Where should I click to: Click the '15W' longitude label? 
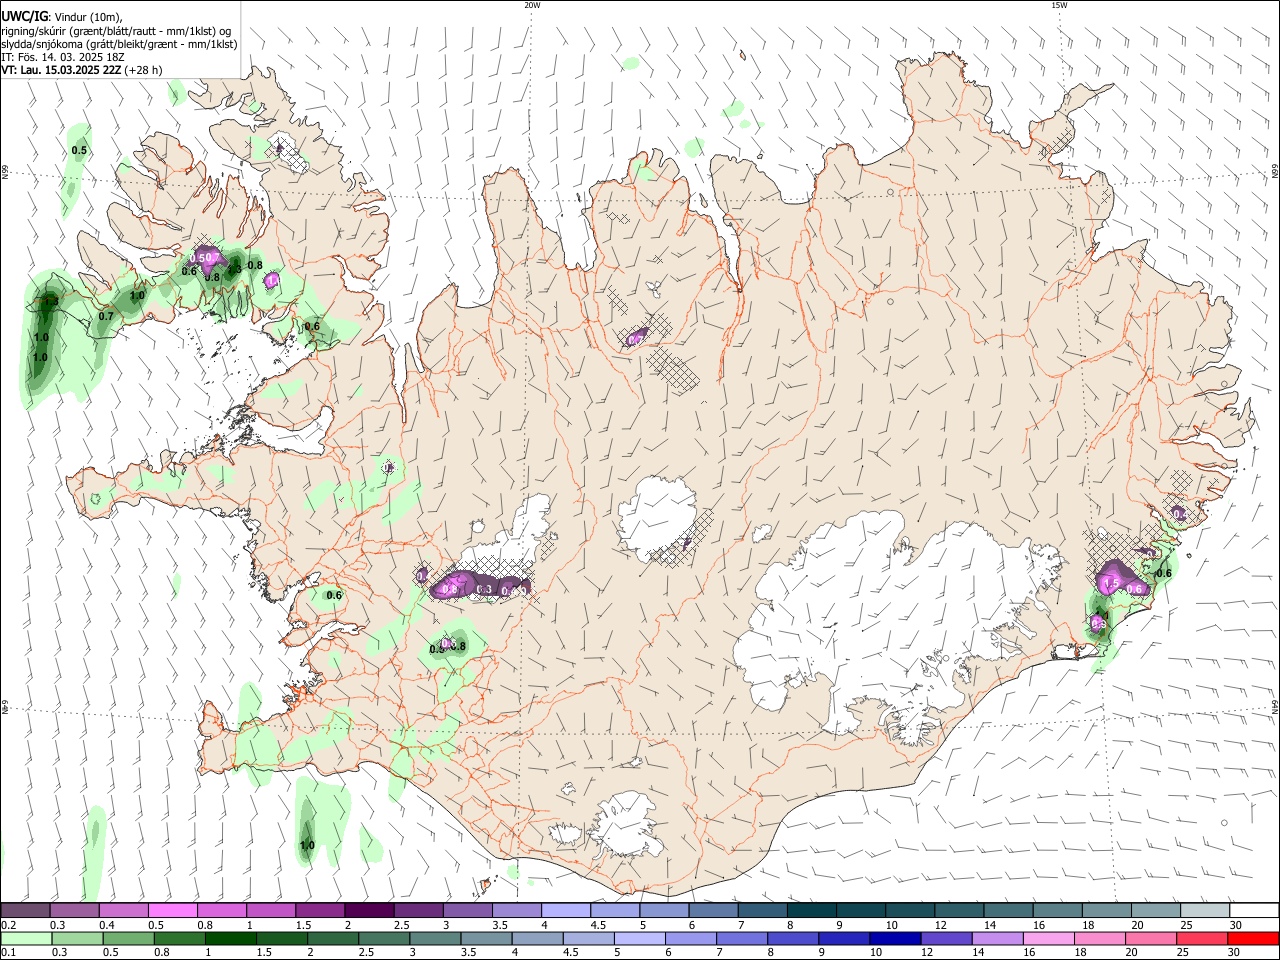click(x=1058, y=5)
